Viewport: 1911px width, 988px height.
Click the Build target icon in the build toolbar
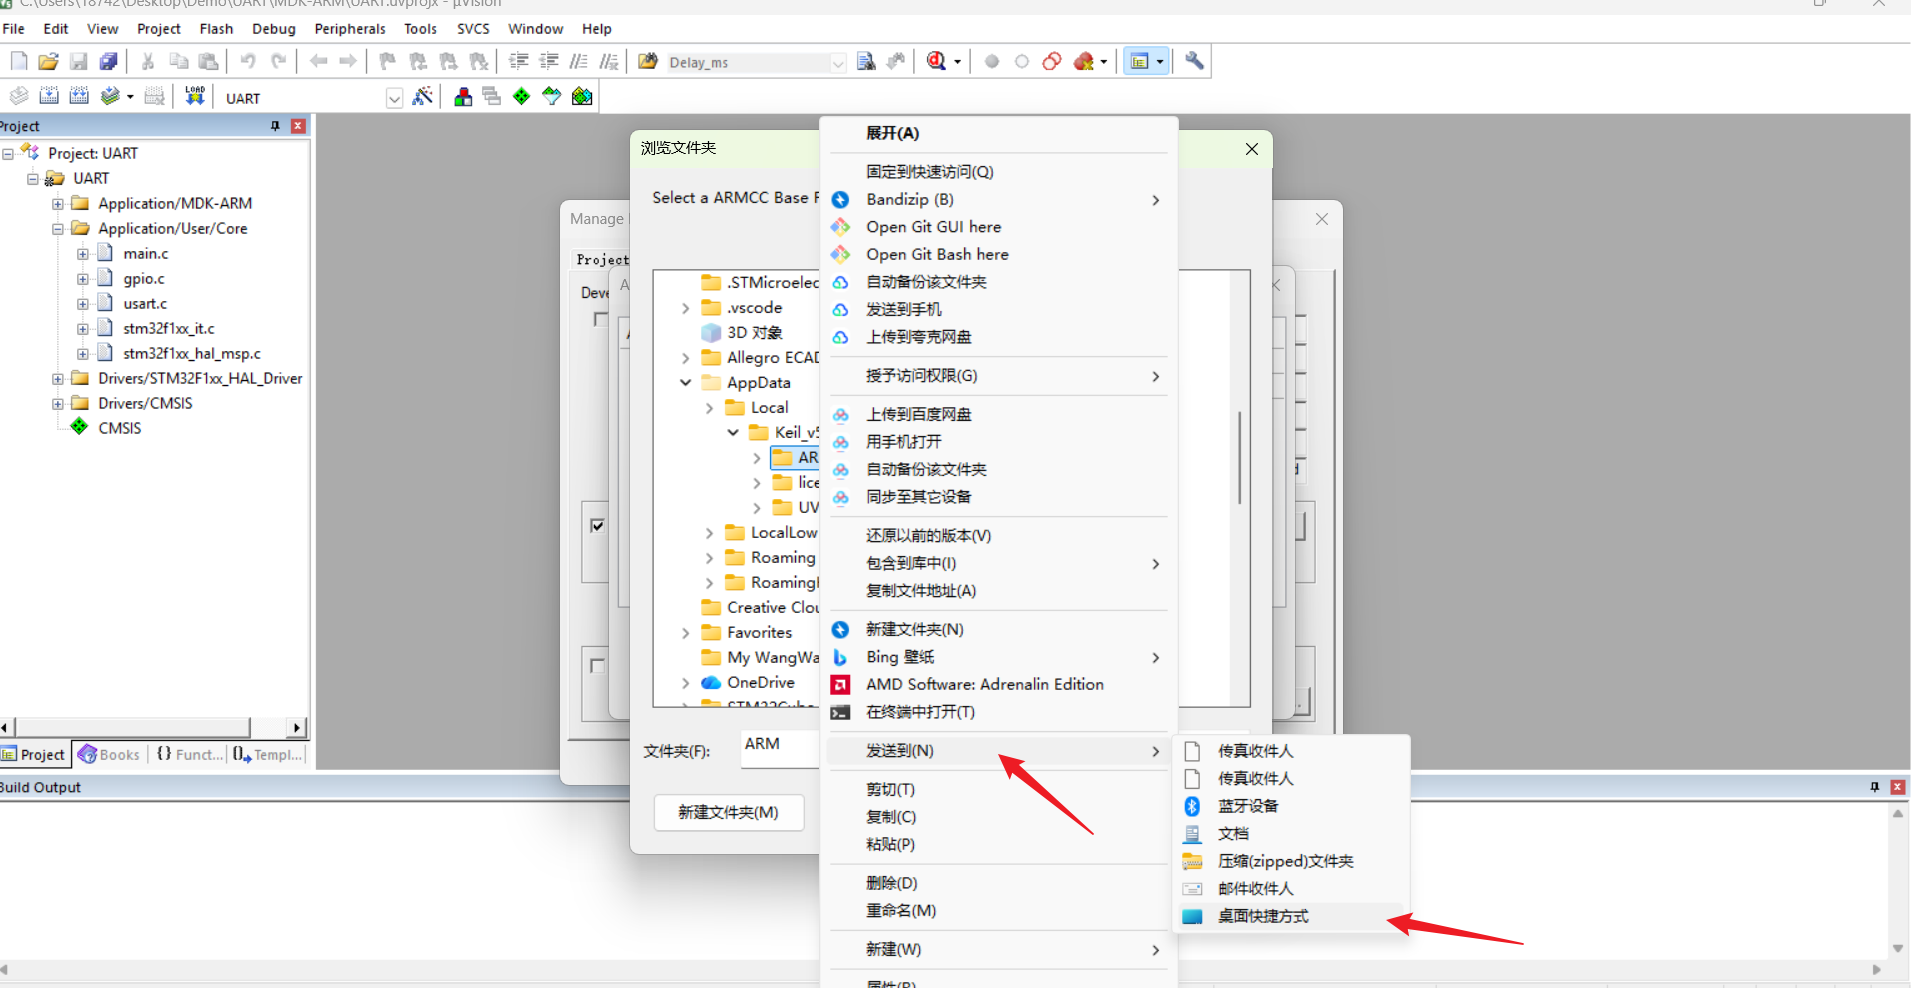pyautogui.click(x=49, y=97)
